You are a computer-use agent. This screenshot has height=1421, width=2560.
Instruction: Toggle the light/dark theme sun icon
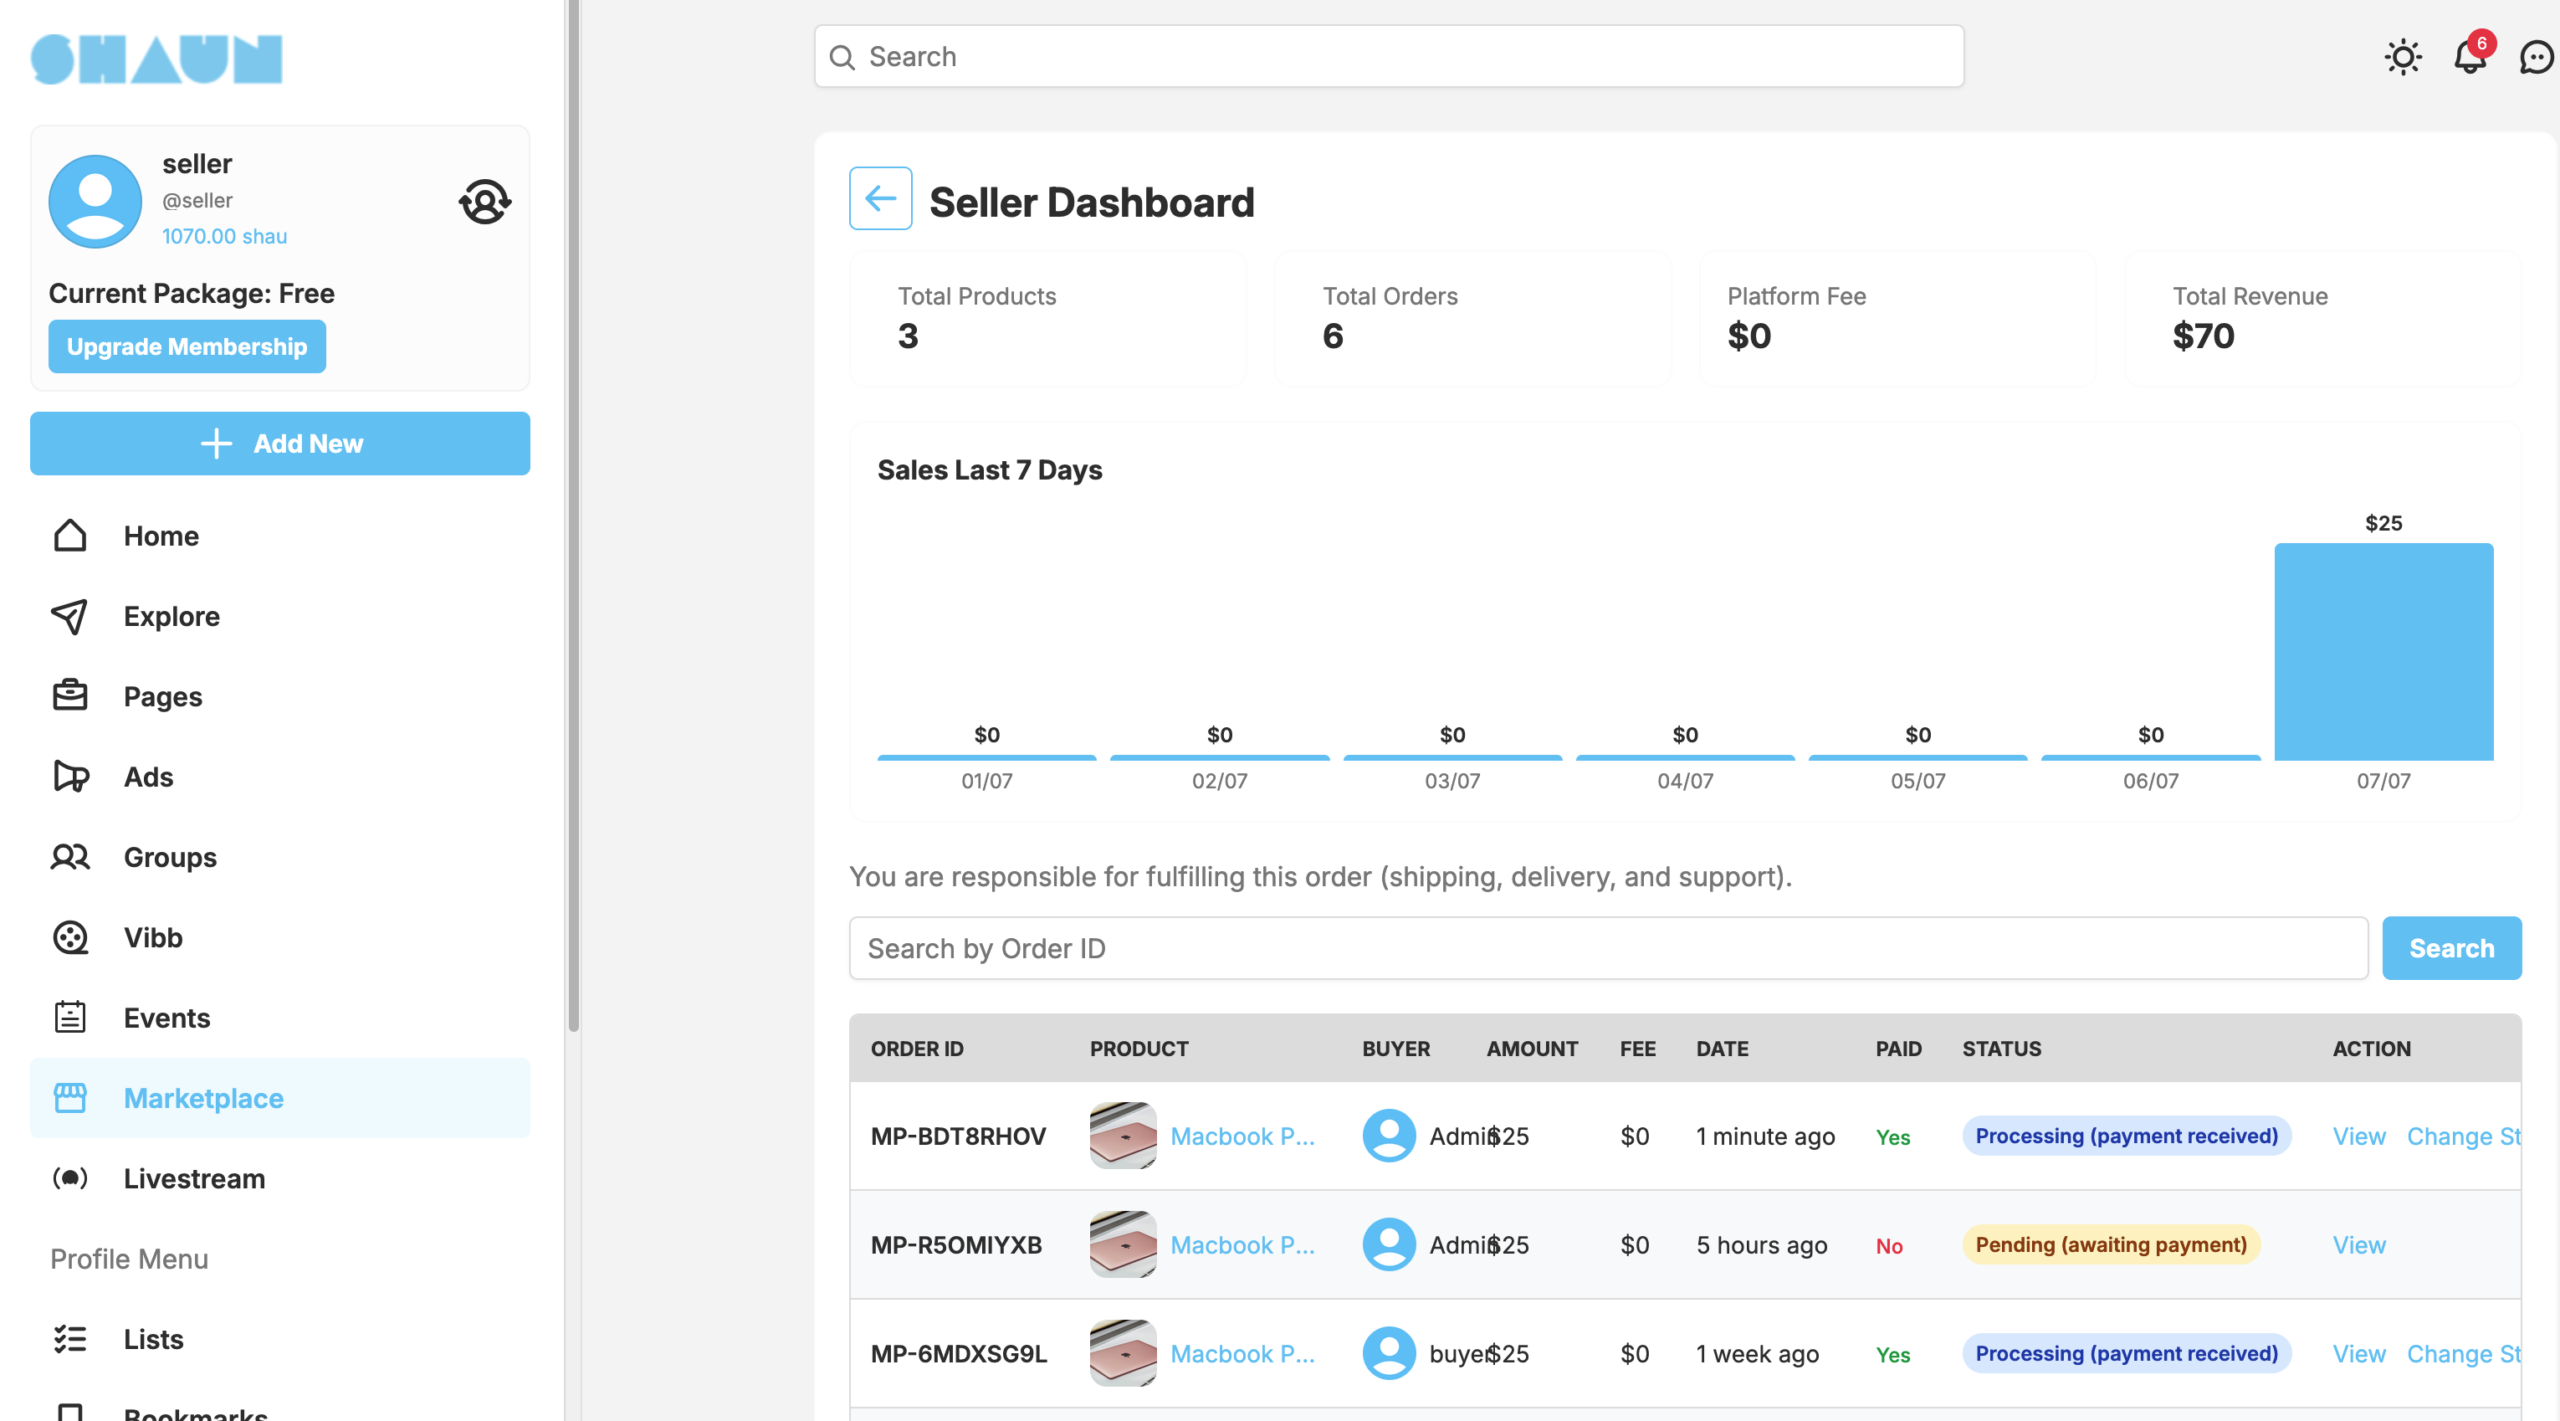2402,57
